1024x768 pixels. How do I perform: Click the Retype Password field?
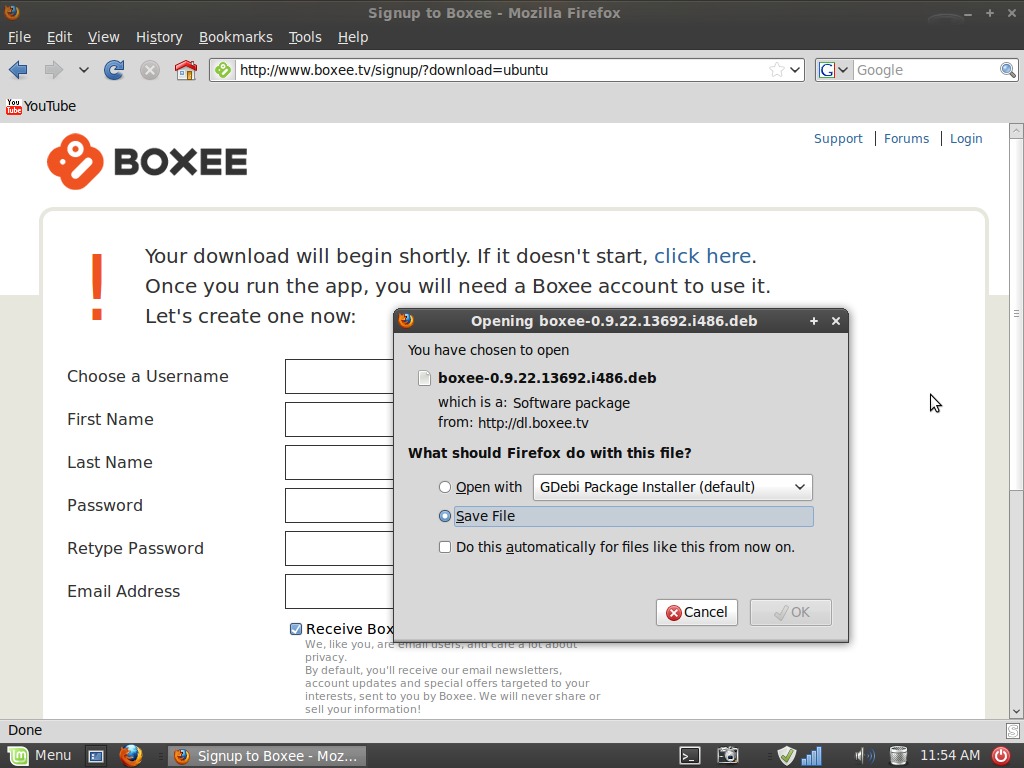point(340,549)
